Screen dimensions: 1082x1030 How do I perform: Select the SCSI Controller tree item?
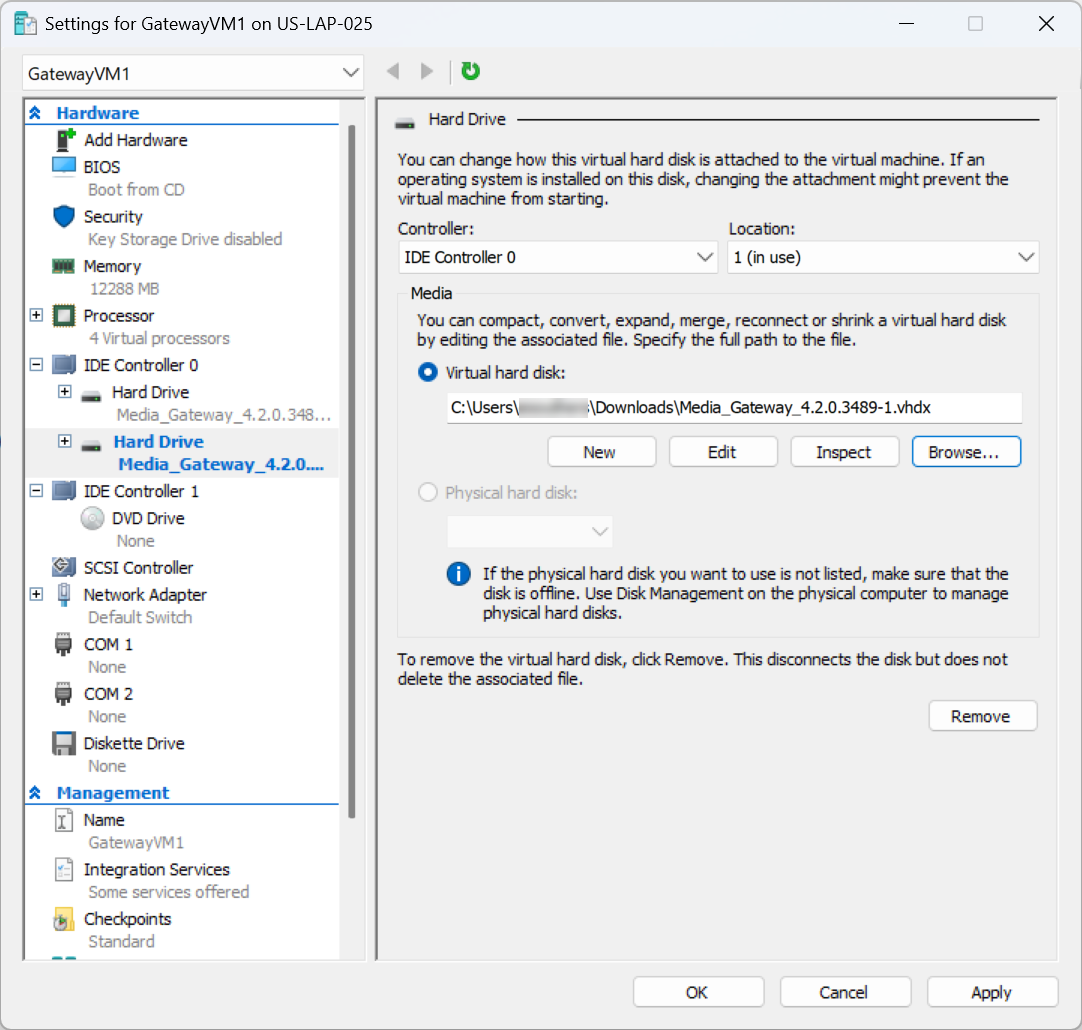(139, 568)
